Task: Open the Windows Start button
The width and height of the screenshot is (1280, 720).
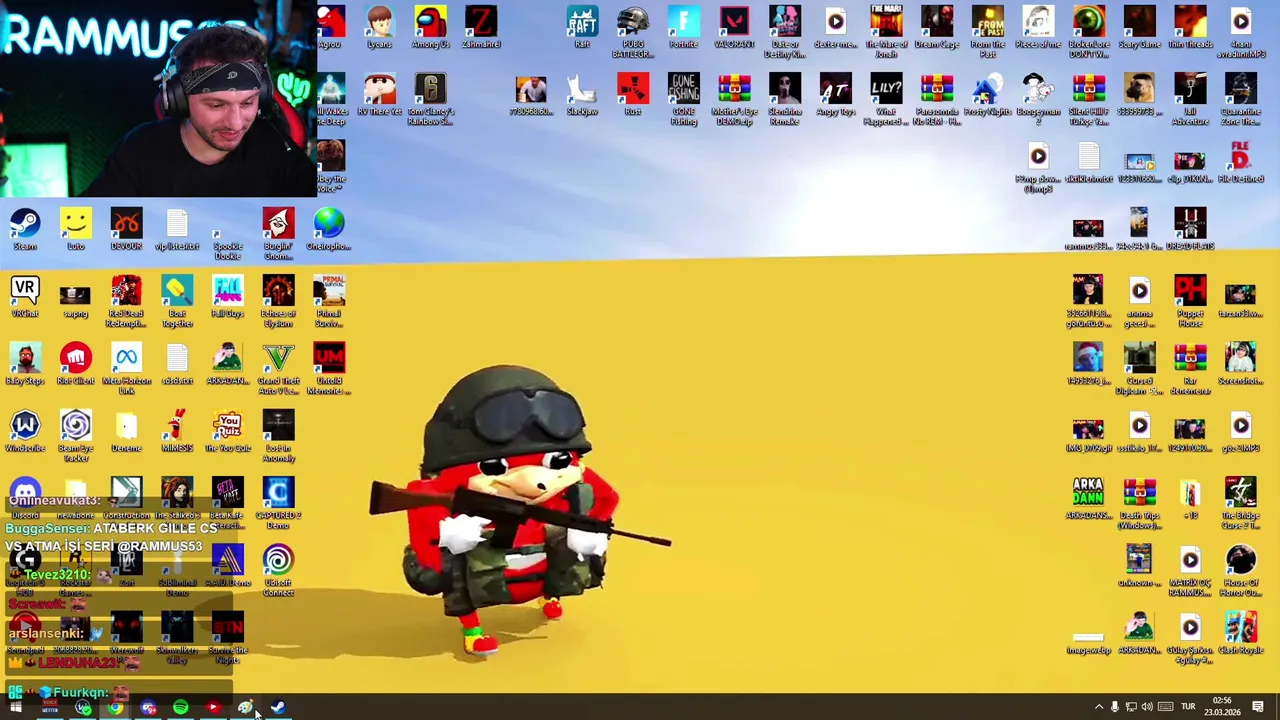Action: pos(15,708)
